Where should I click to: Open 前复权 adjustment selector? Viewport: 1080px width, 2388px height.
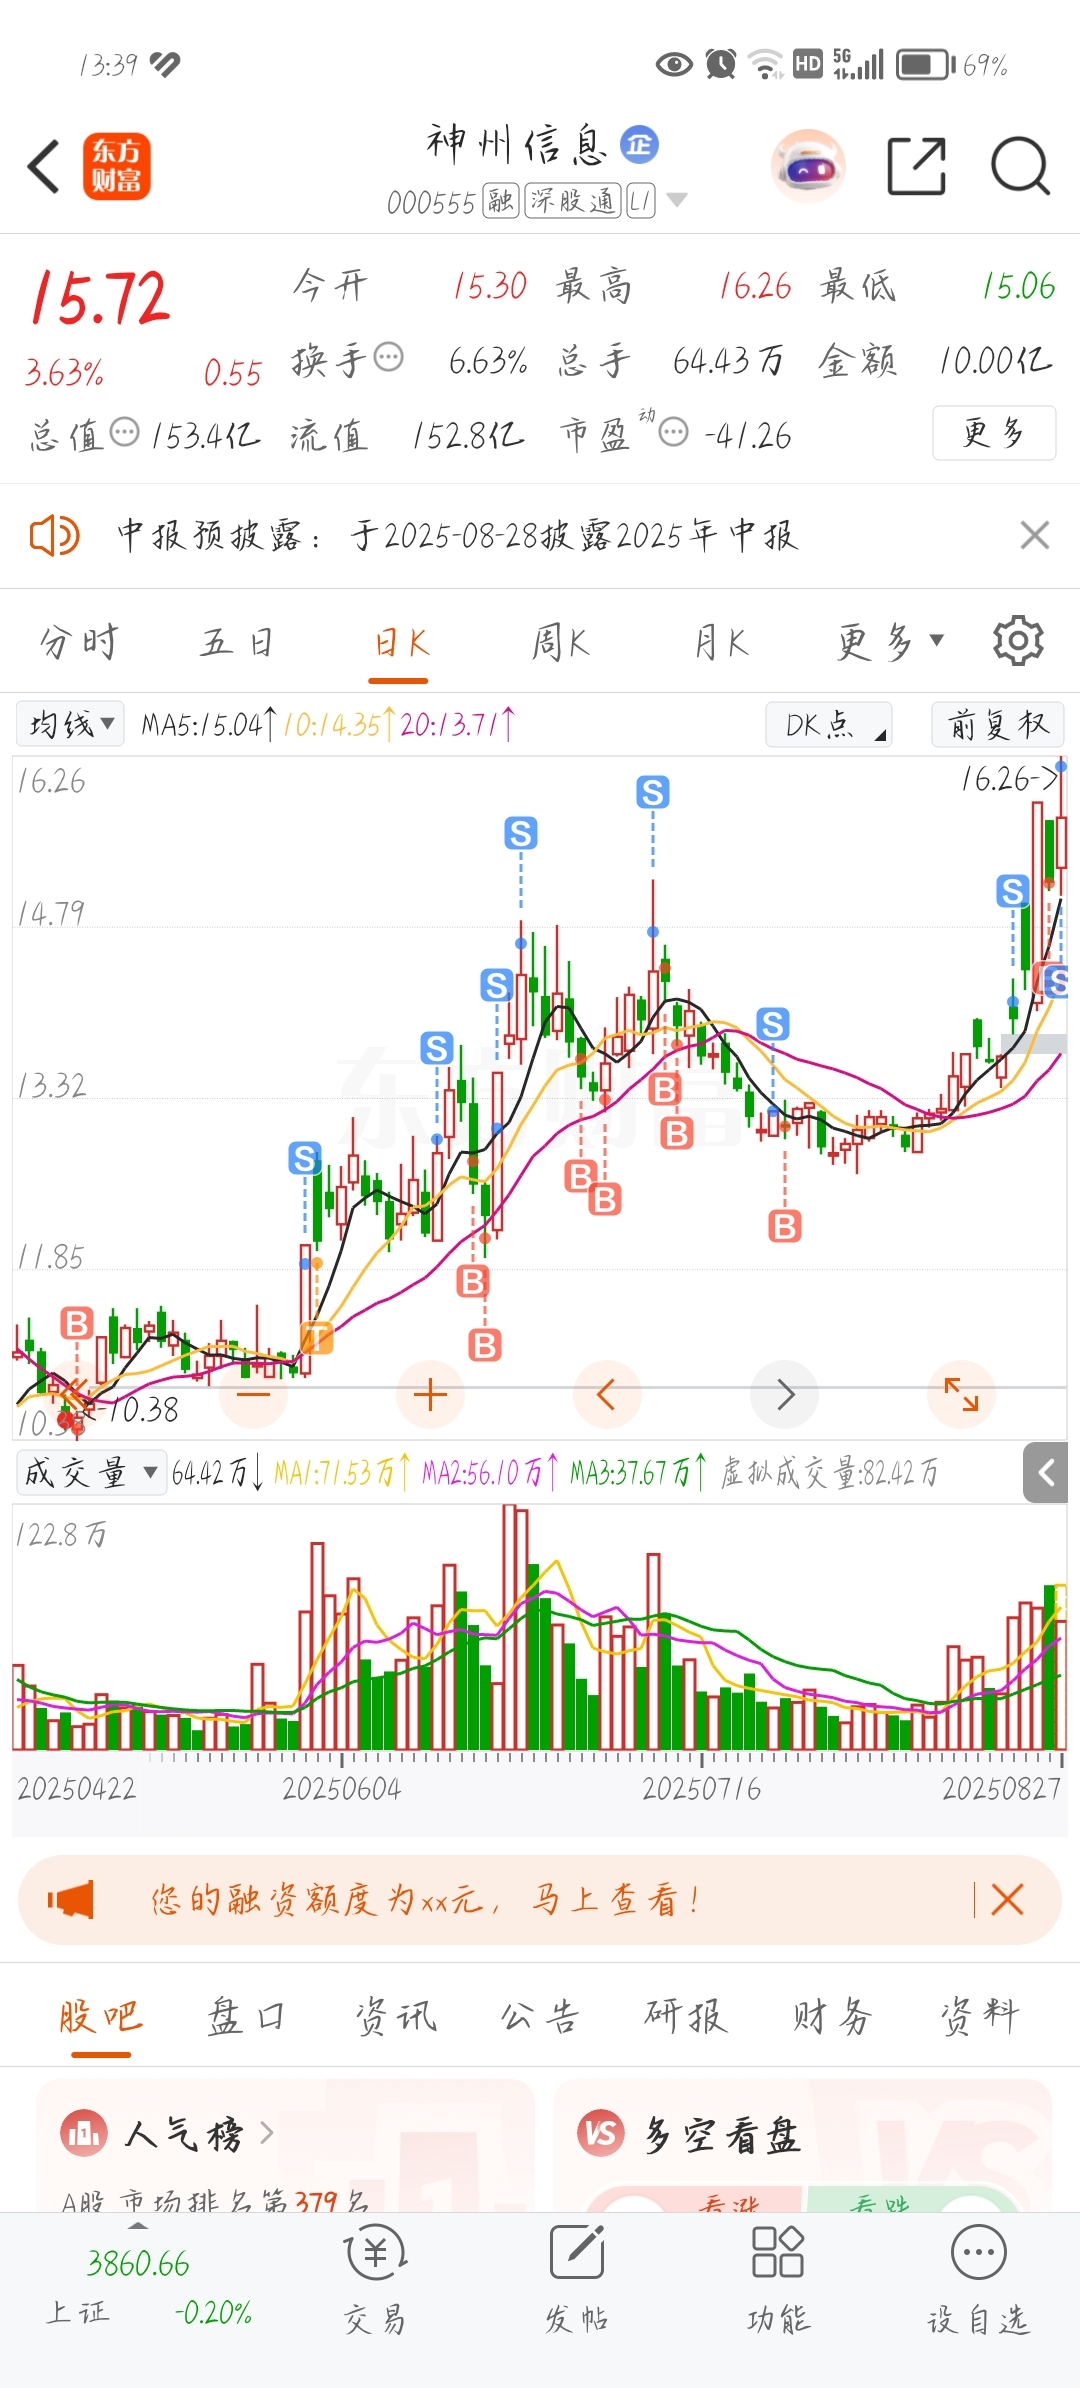pyautogui.click(x=998, y=724)
